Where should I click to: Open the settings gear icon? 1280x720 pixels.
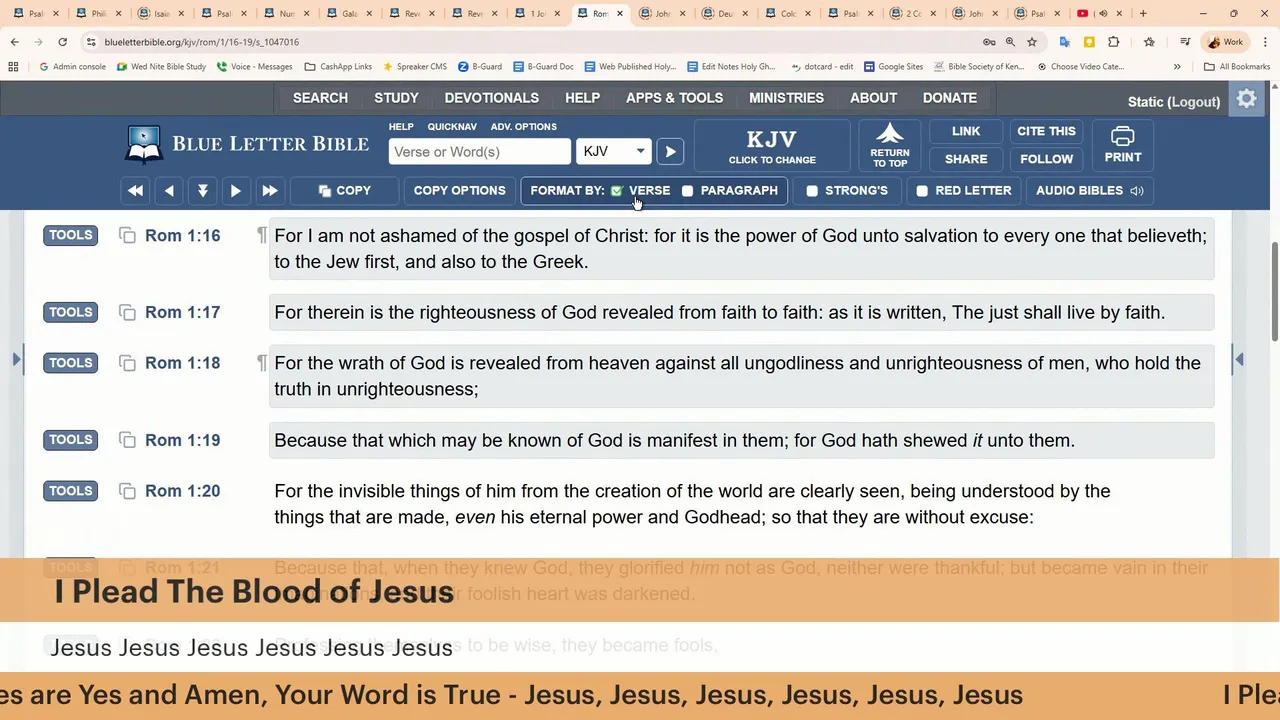pyautogui.click(x=1246, y=100)
